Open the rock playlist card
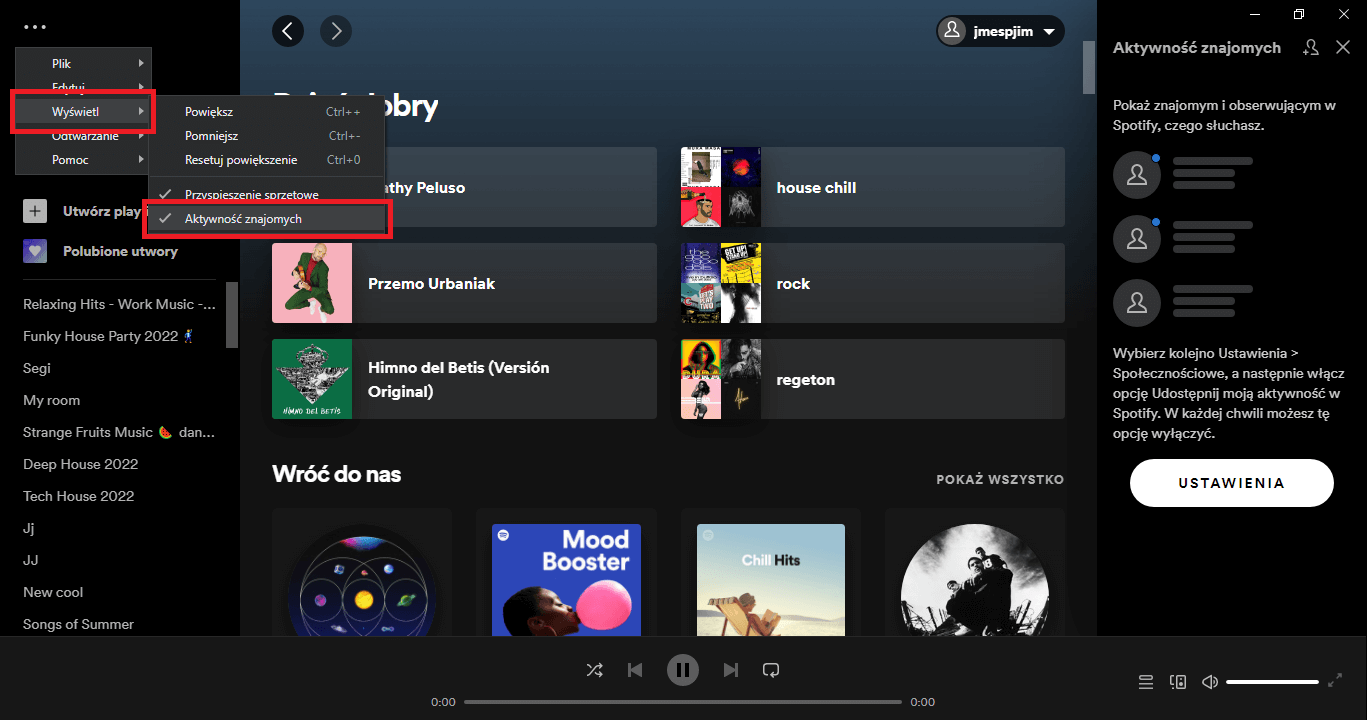This screenshot has width=1367, height=720. [x=873, y=283]
